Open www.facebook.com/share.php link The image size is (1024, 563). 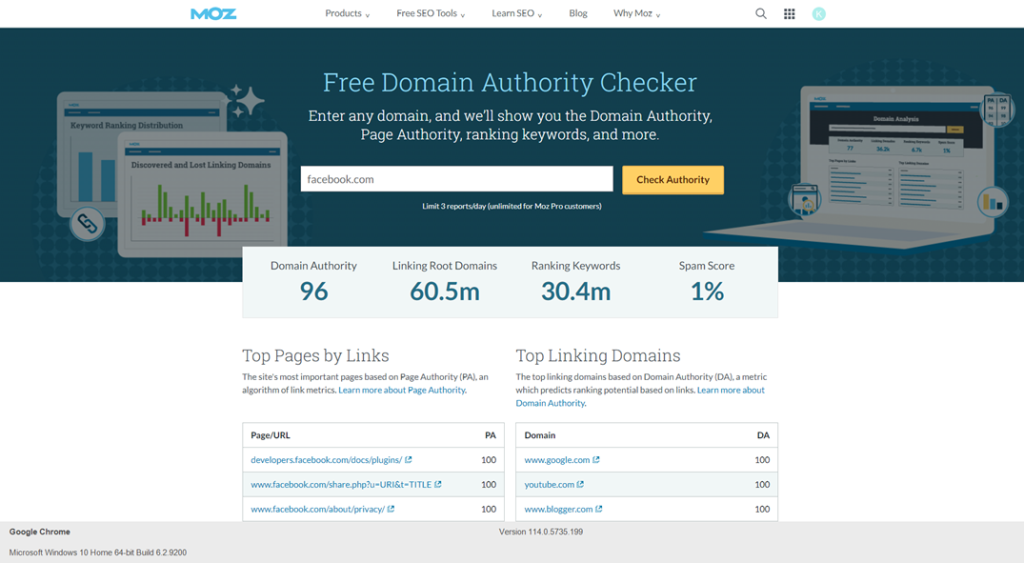(x=341, y=485)
